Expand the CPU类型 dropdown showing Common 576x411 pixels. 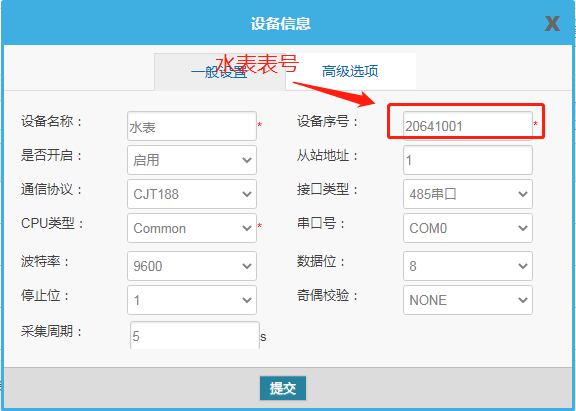pyautogui.click(x=192, y=228)
